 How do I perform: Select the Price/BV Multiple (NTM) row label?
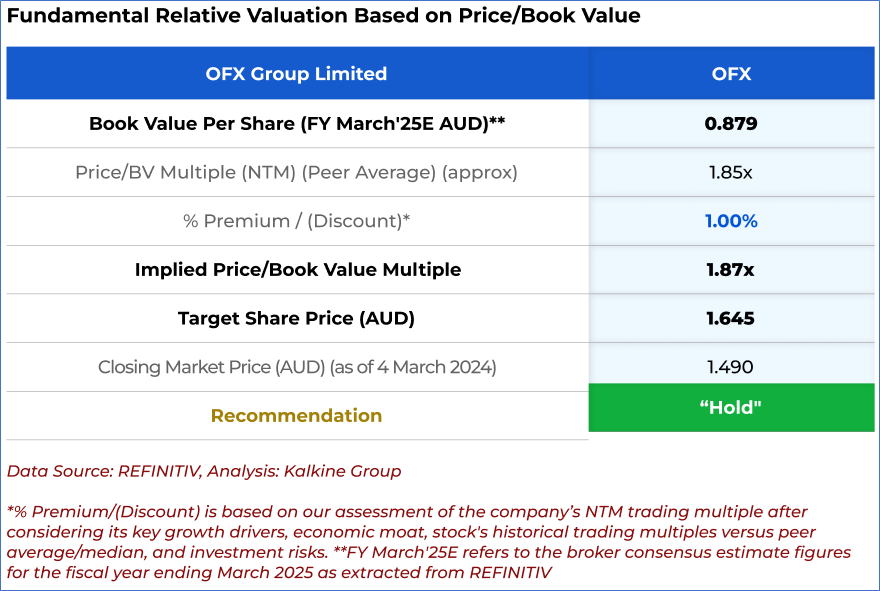[296, 172]
